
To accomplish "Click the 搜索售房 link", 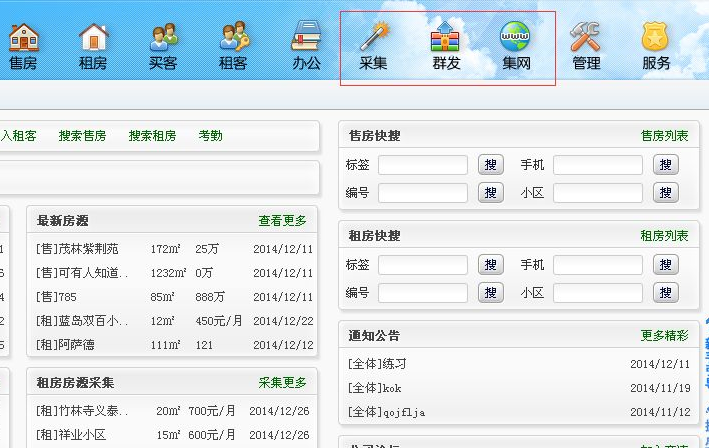I will 82,136.
